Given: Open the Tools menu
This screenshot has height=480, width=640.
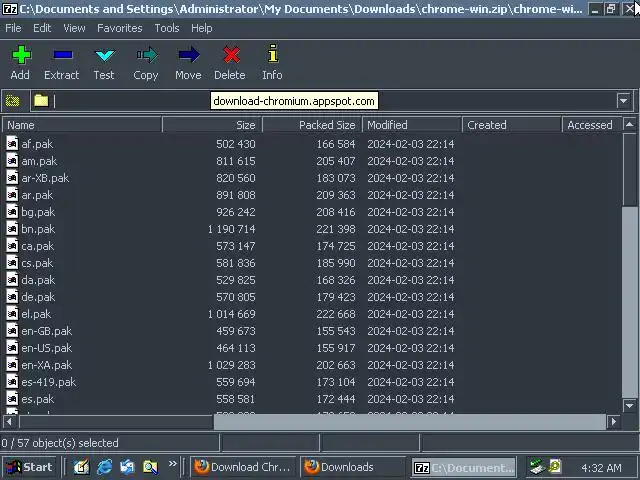Looking at the screenshot, I should [167, 28].
